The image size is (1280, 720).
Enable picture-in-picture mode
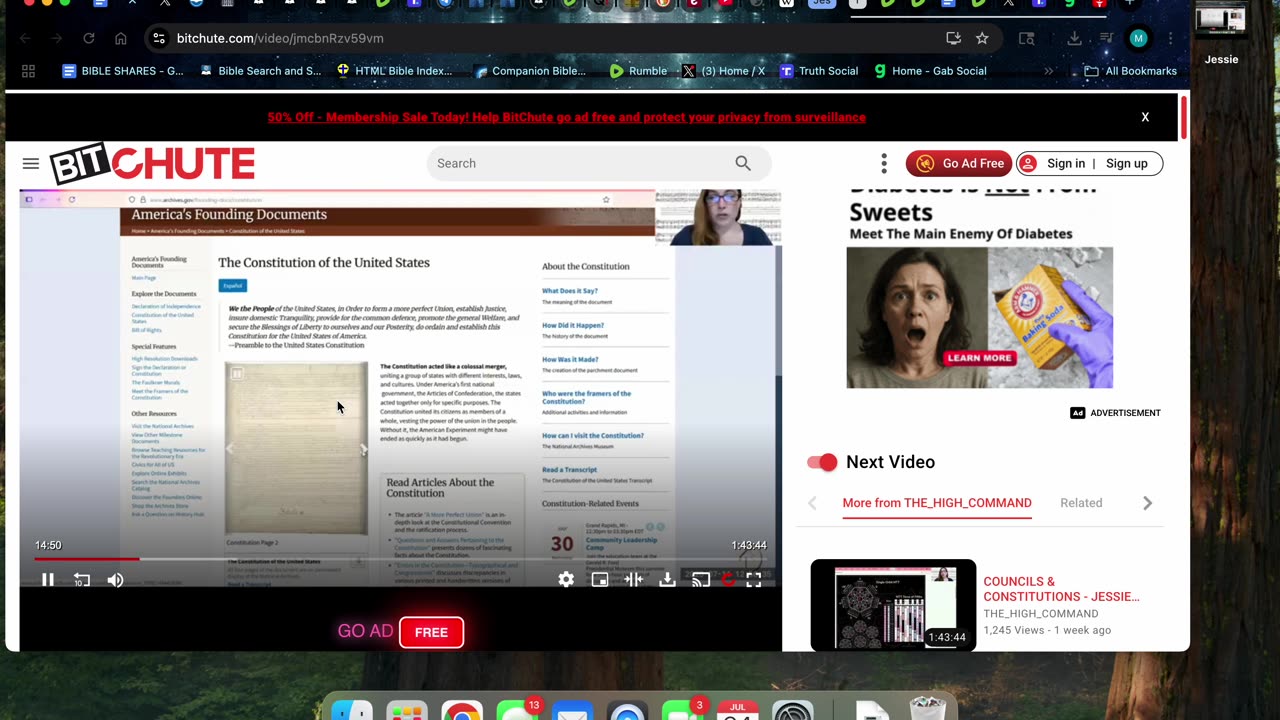point(600,580)
